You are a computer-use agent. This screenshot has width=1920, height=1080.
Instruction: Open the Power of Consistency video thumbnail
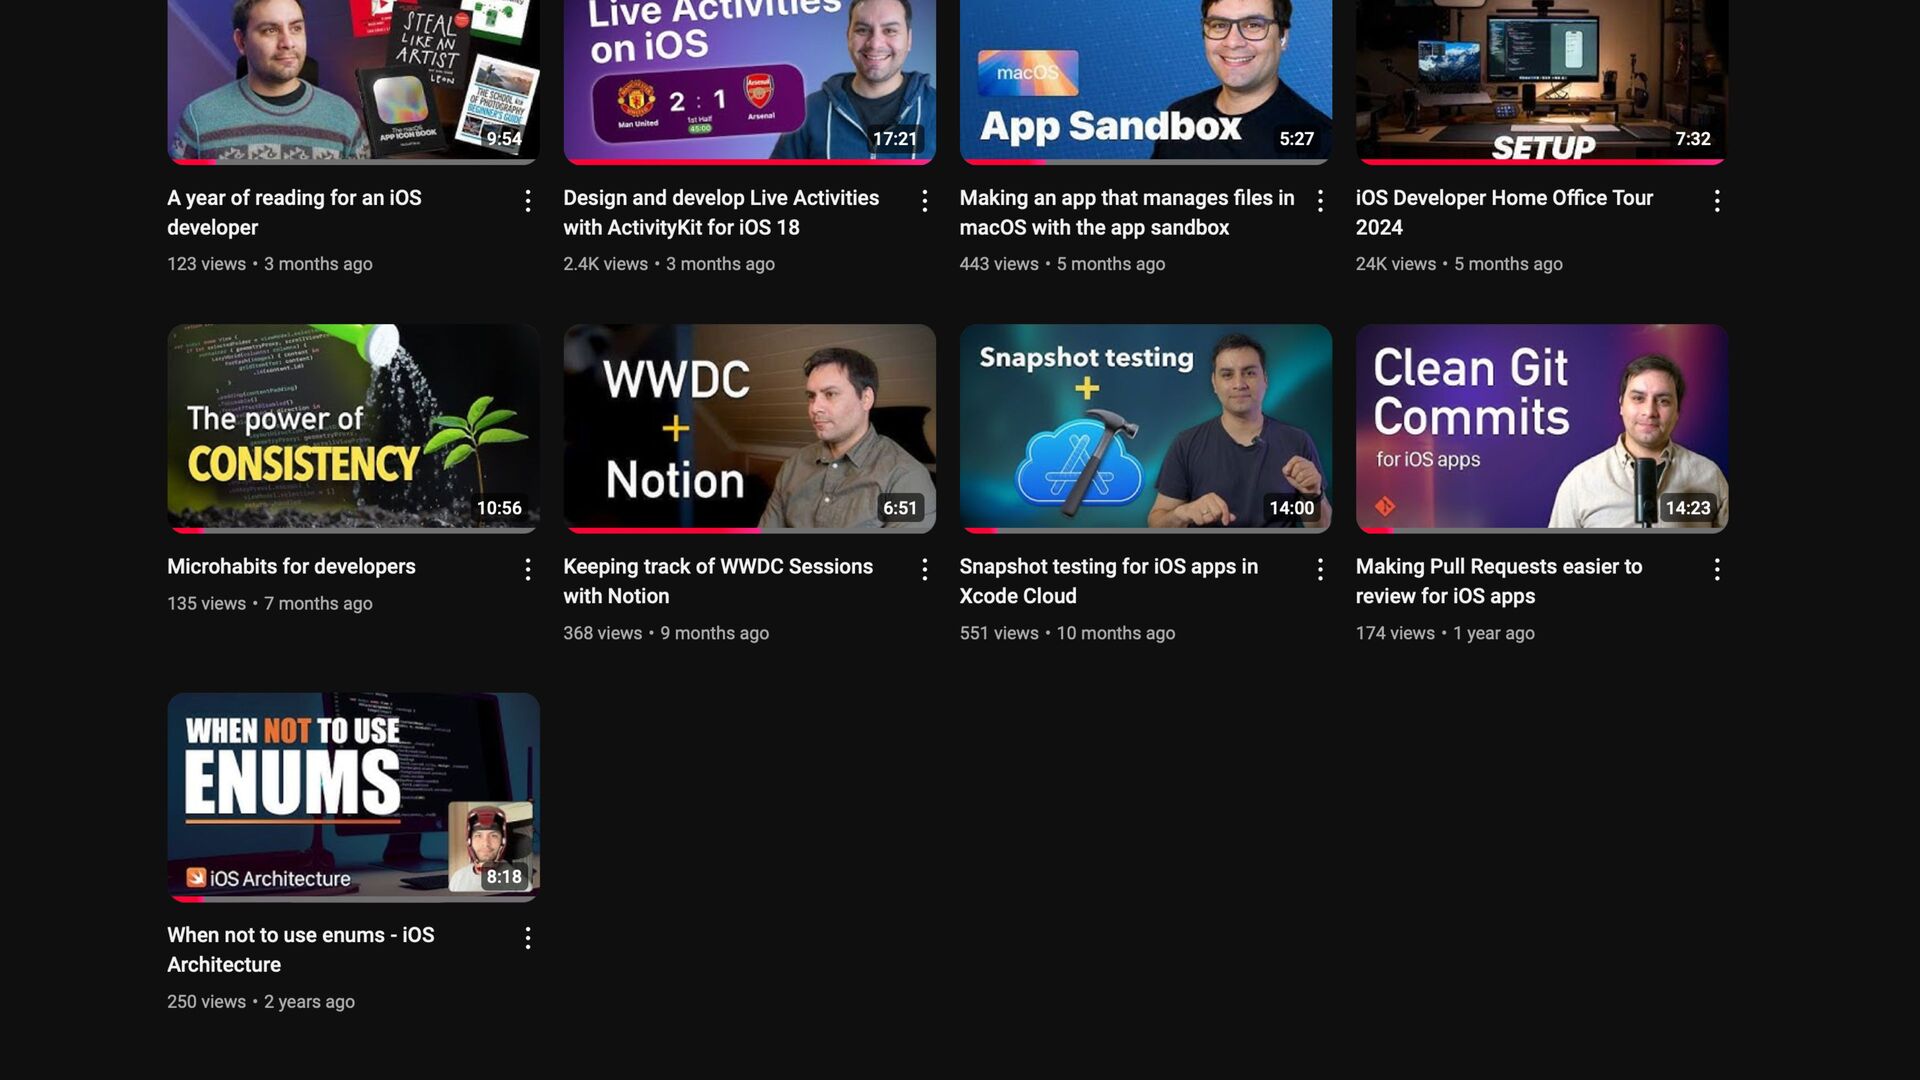(x=353, y=427)
